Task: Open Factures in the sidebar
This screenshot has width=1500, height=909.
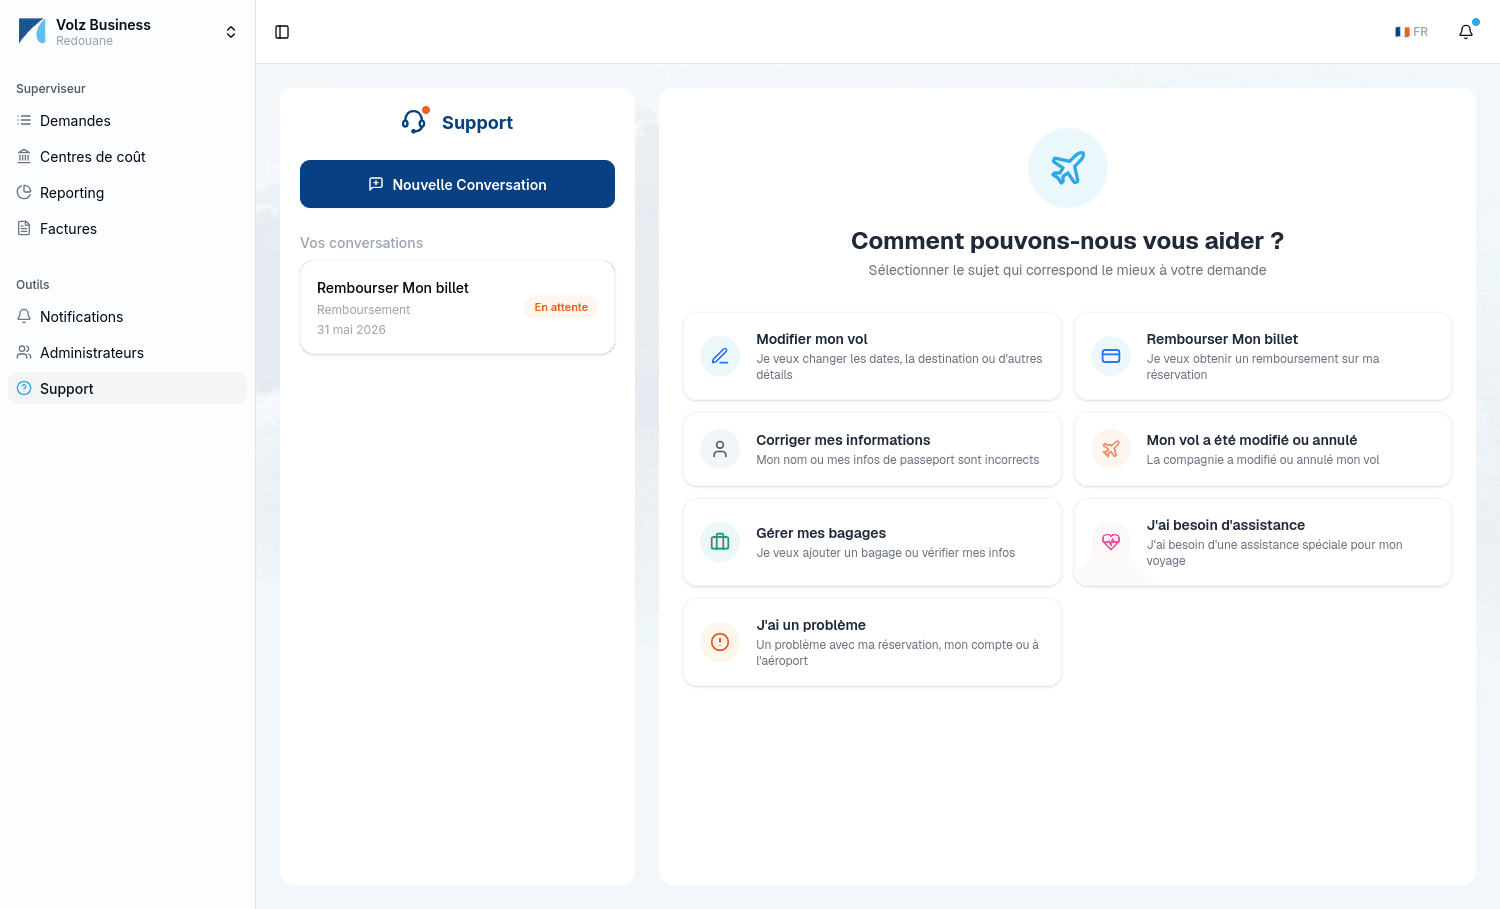Action: click(x=127, y=229)
